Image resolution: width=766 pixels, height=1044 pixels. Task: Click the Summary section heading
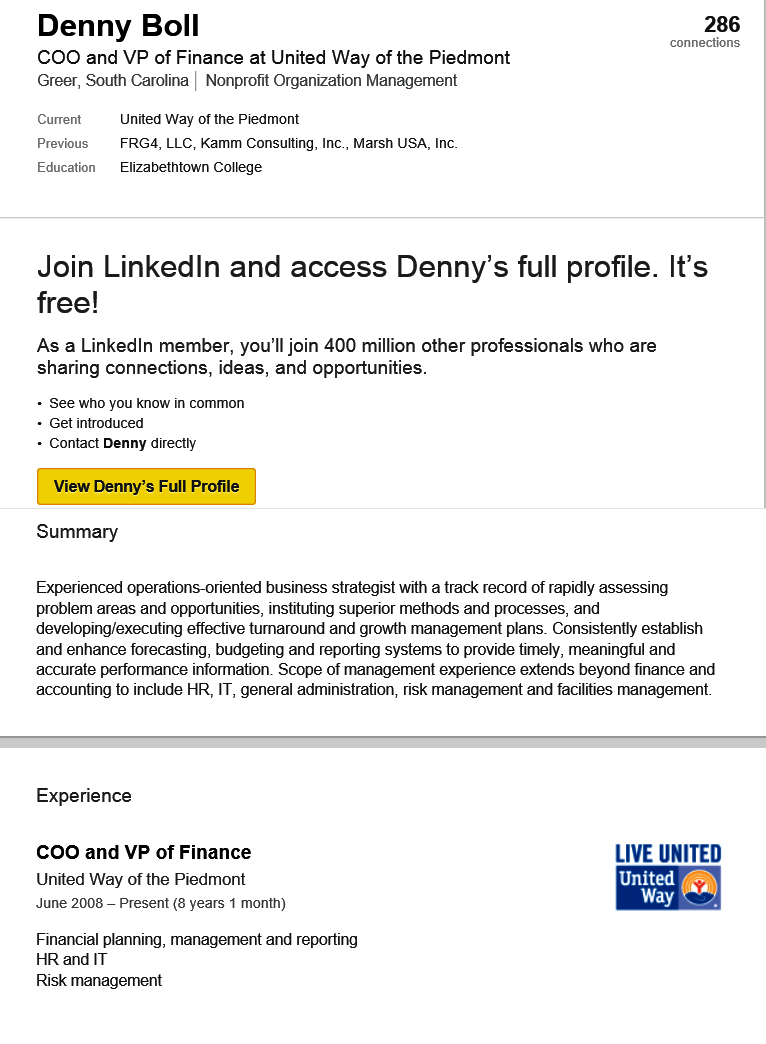click(x=77, y=532)
